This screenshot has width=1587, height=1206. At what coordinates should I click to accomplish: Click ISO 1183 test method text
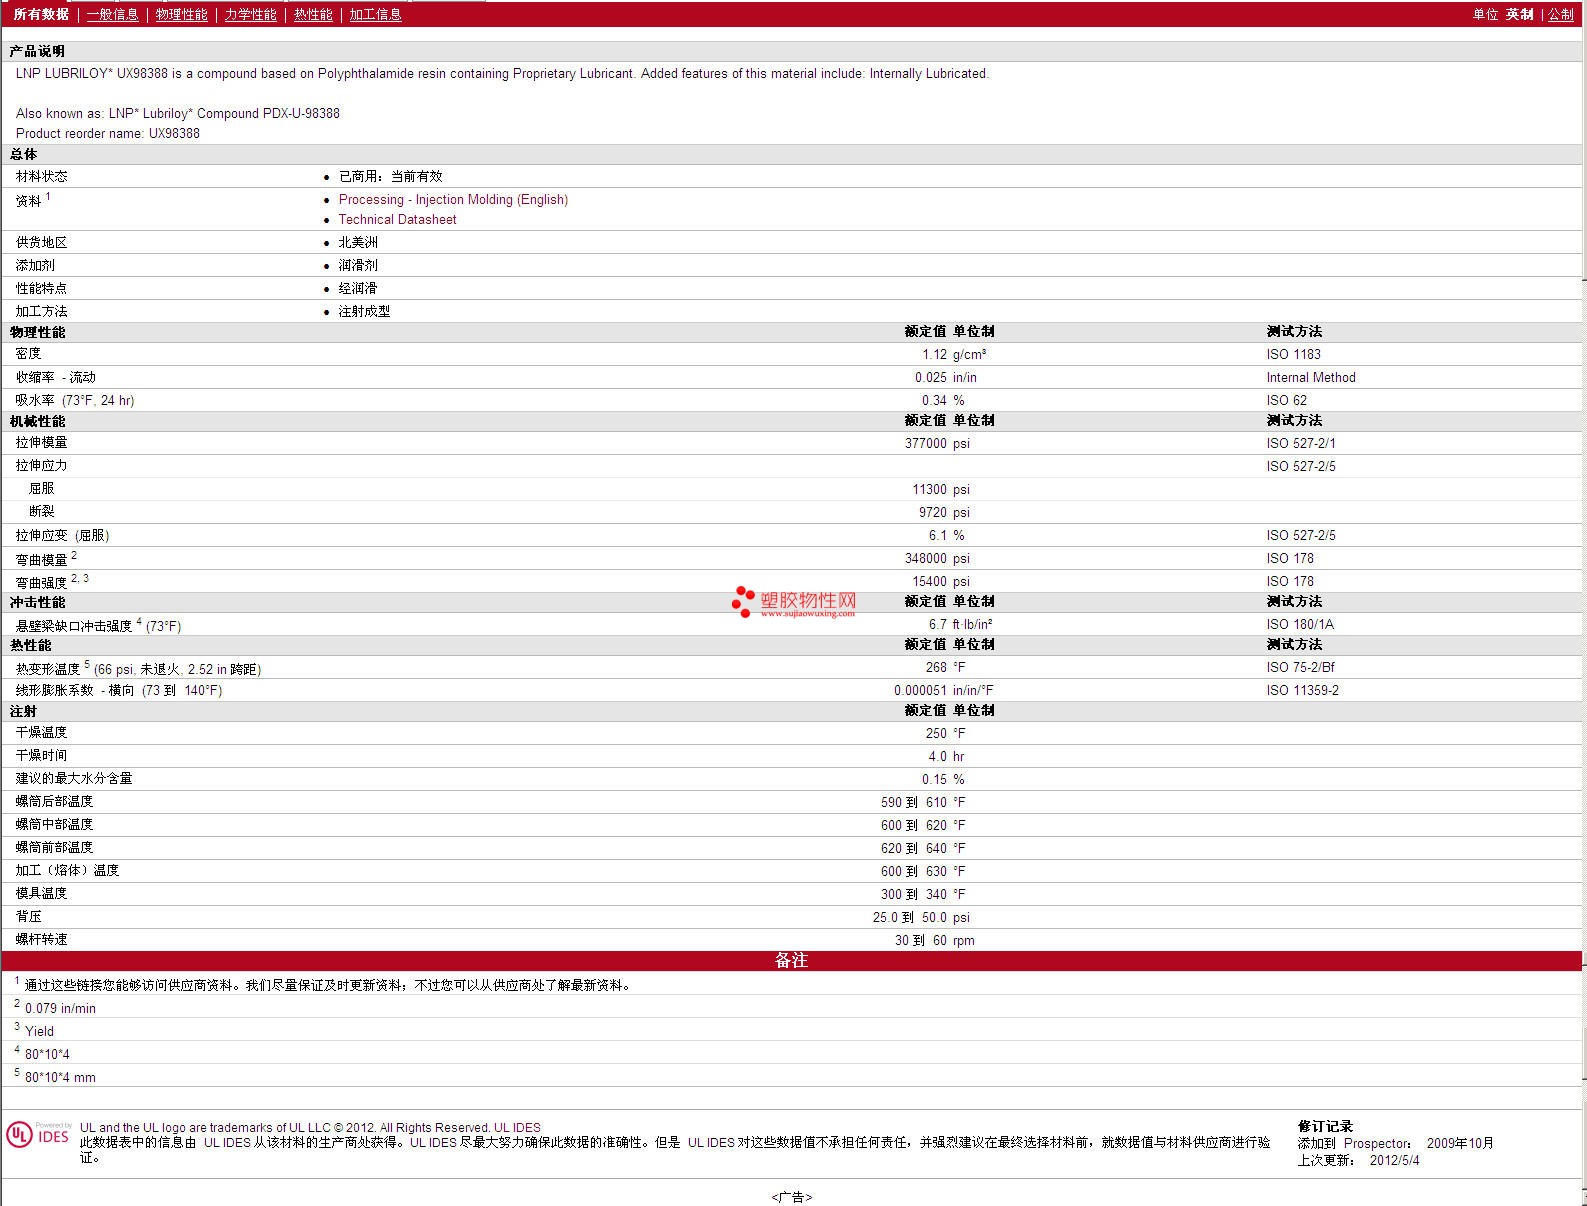pos(1293,354)
